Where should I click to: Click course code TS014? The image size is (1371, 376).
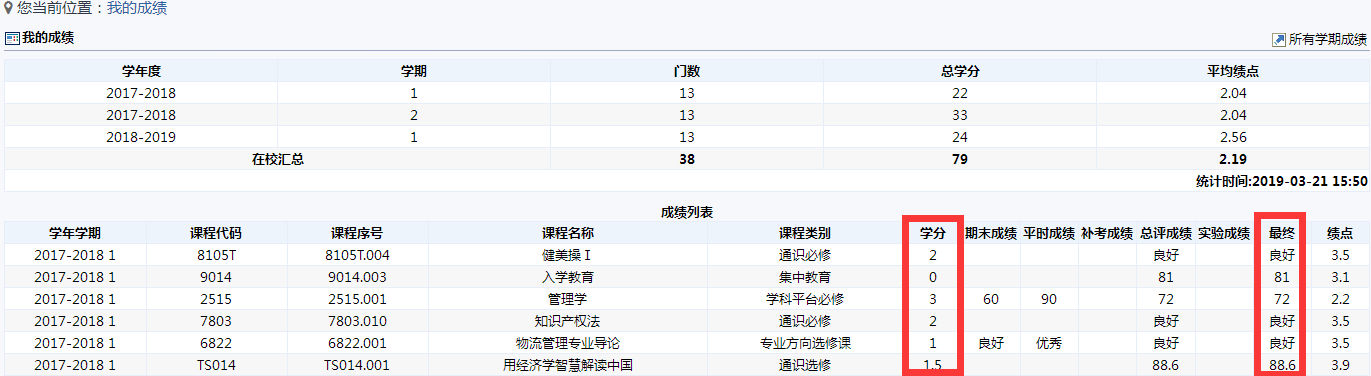tap(215, 365)
